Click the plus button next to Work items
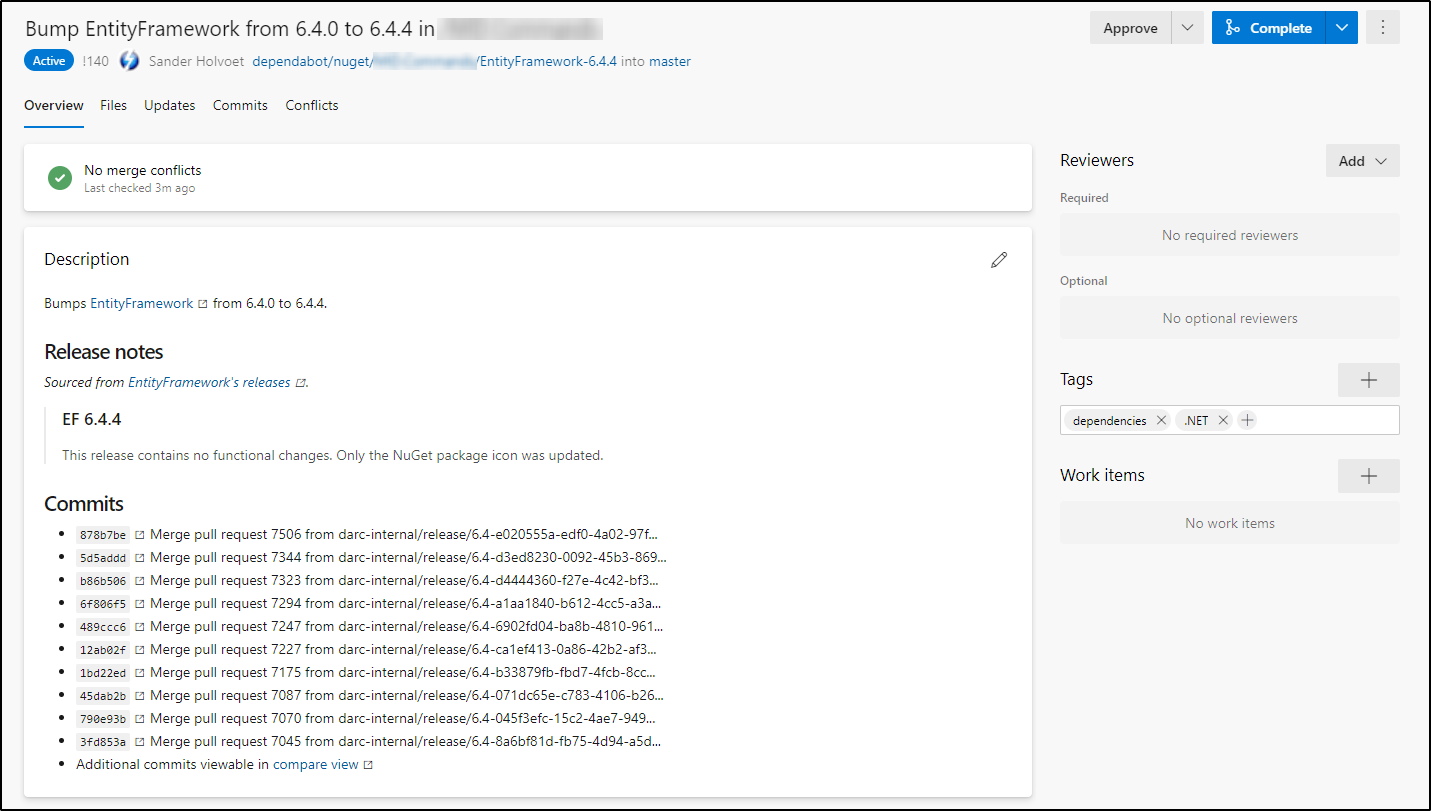The width and height of the screenshot is (1431, 811). (x=1369, y=476)
